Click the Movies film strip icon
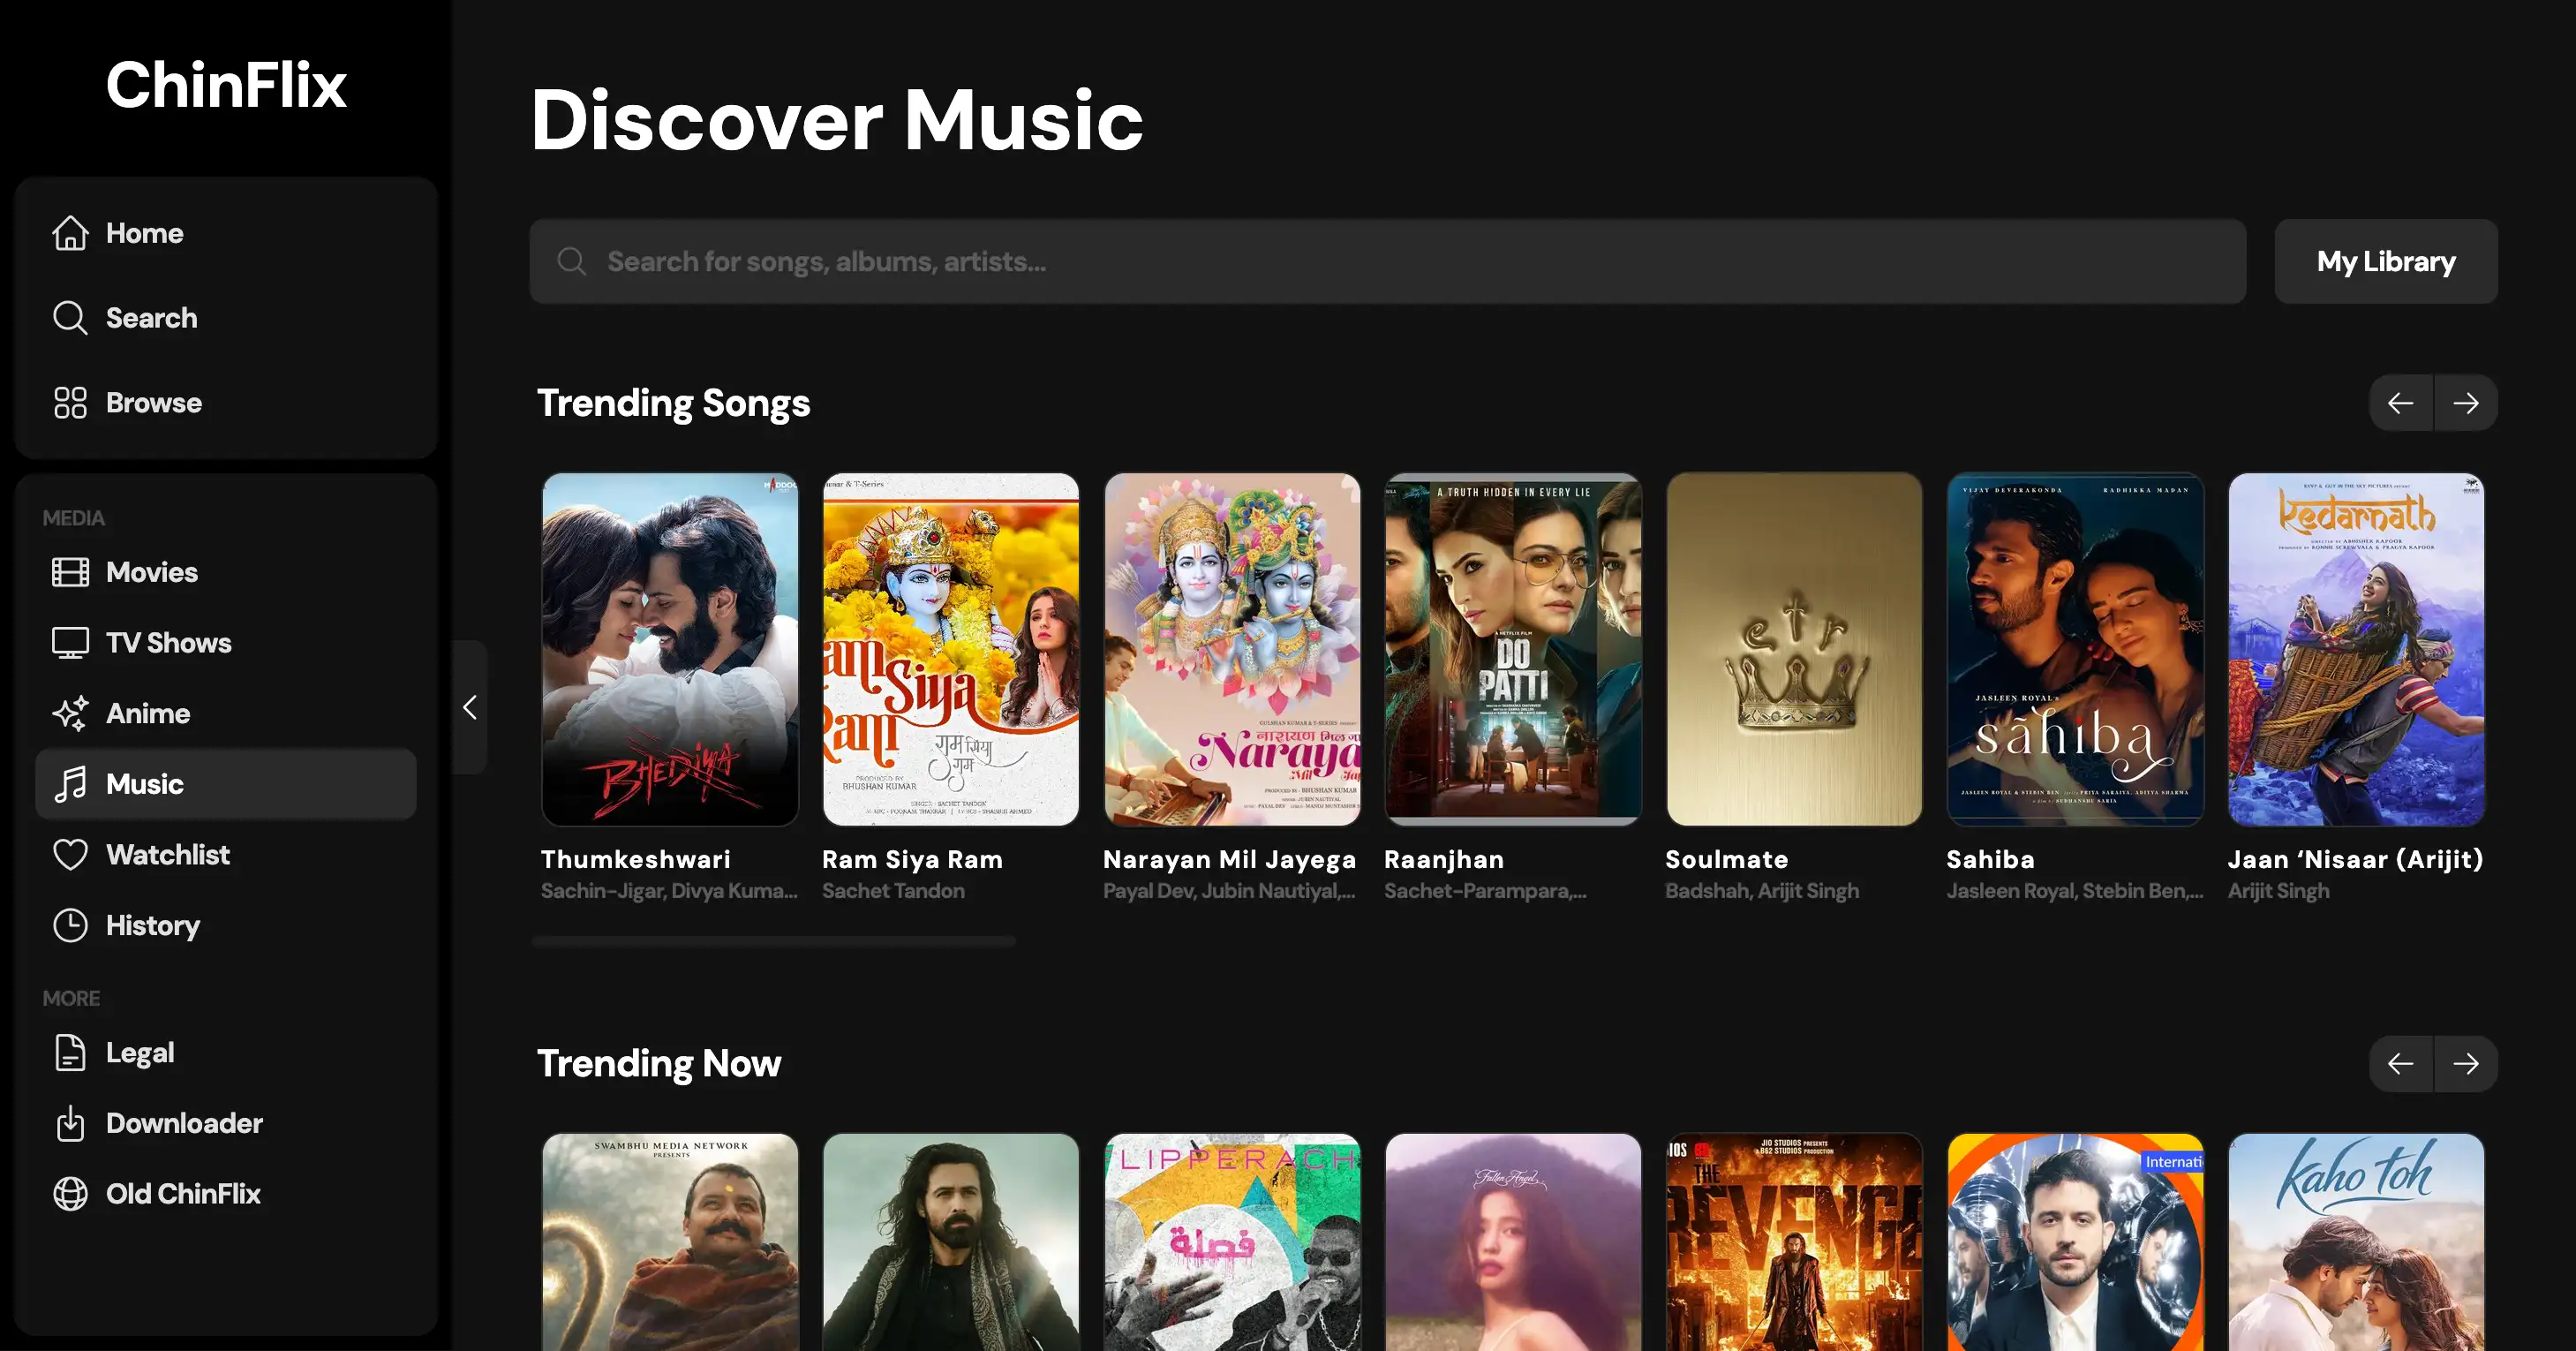 [70, 572]
